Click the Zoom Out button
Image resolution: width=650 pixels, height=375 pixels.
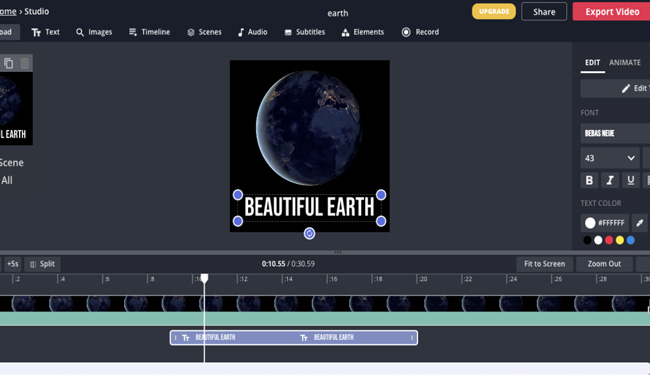tap(604, 264)
